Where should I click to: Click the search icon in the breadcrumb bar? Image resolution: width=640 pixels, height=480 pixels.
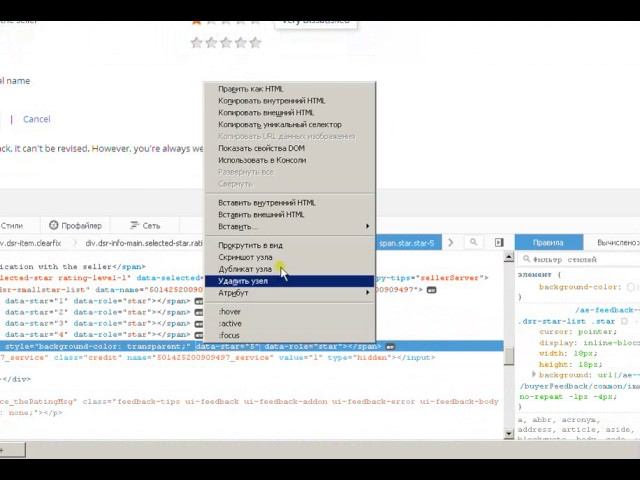coord(473,242)
